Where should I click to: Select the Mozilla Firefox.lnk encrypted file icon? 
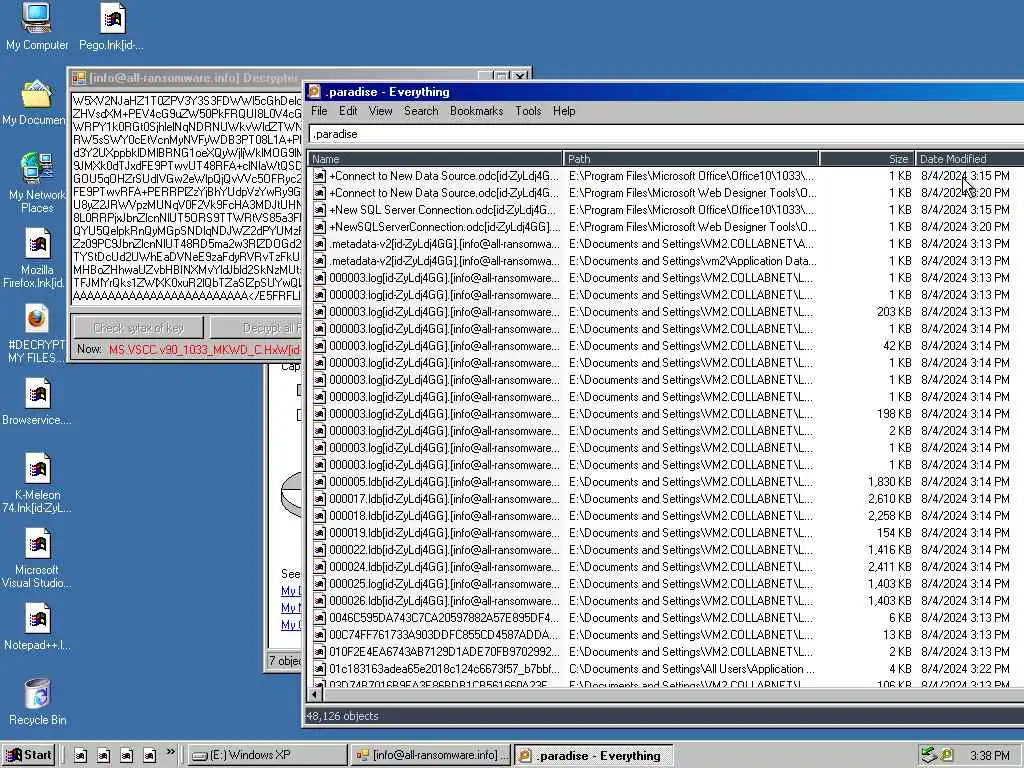37,244
